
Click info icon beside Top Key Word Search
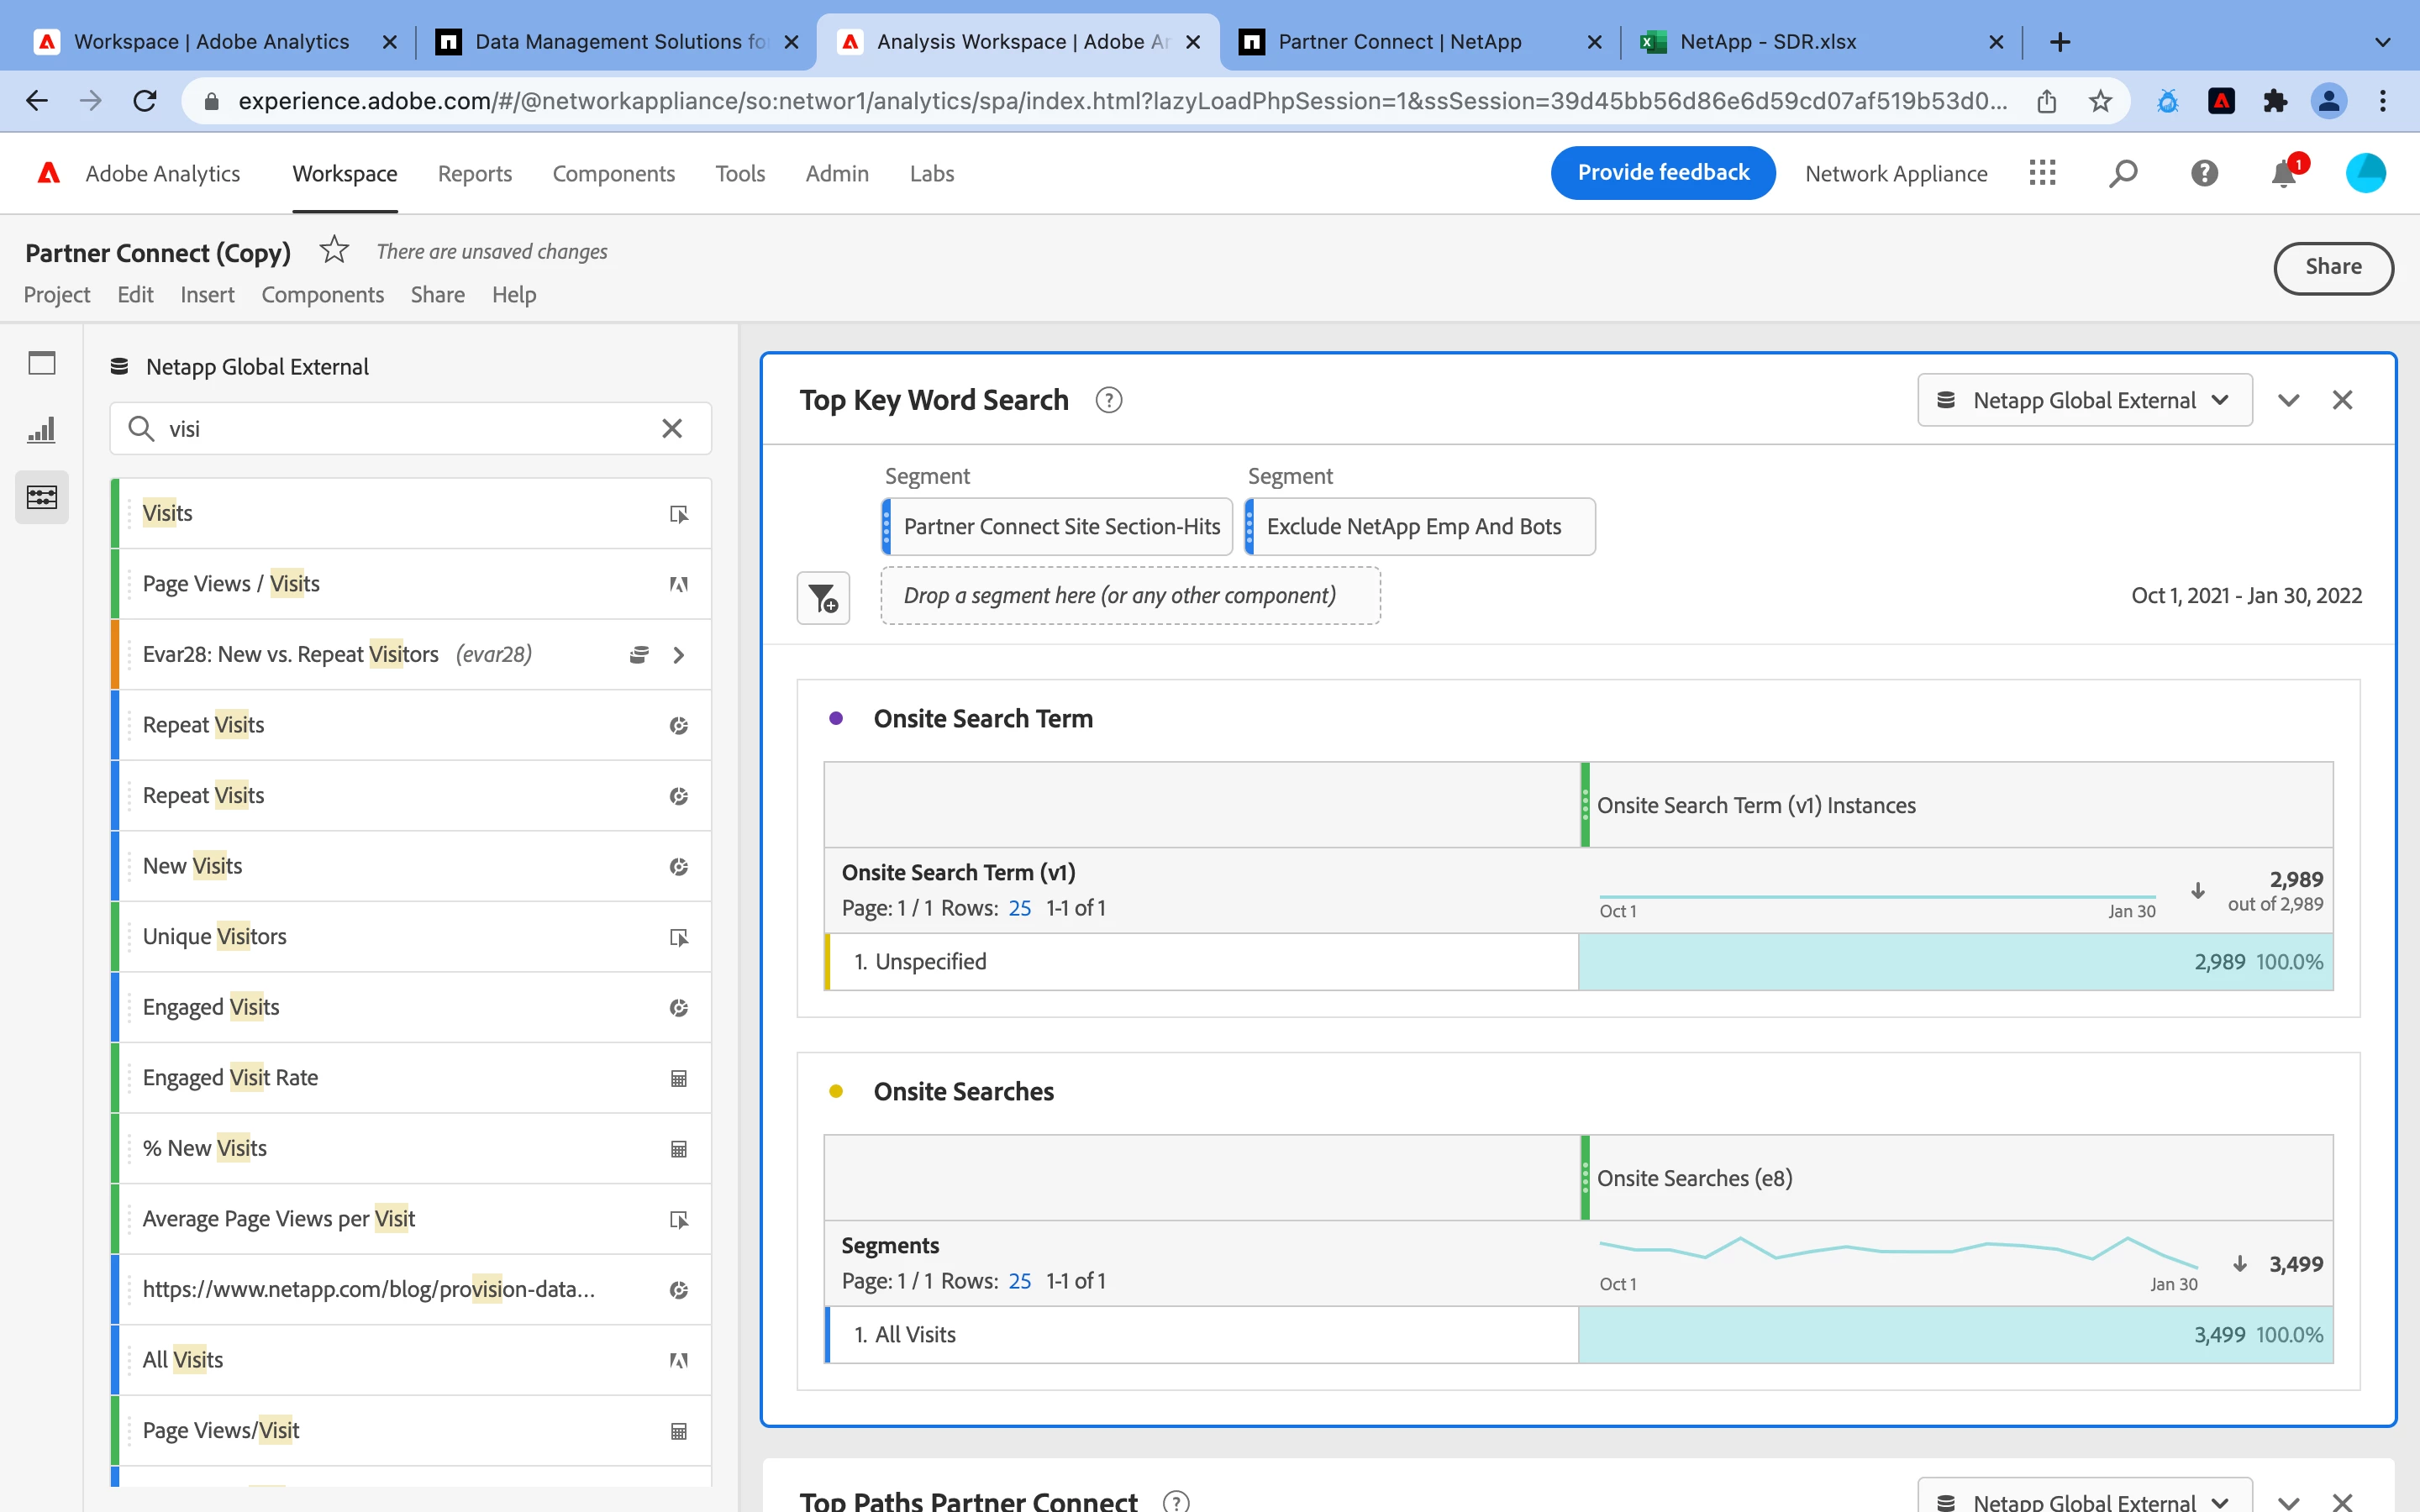coord(1108,400)
